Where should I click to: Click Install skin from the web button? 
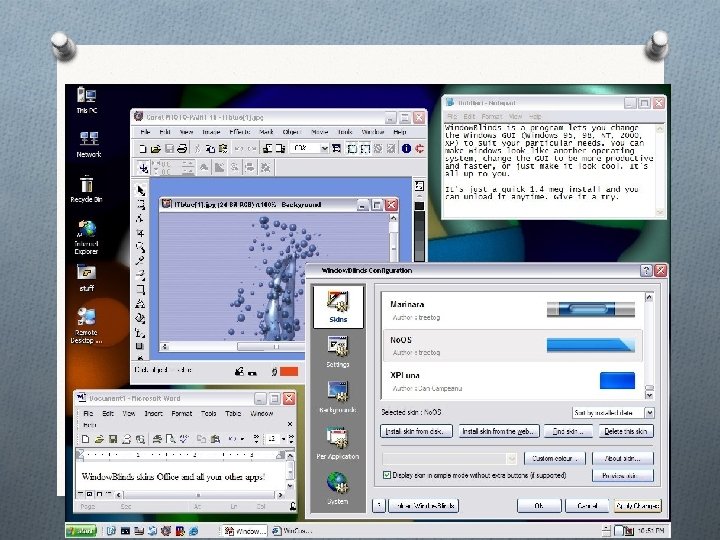pyautogui.click(x=498, y=431)
